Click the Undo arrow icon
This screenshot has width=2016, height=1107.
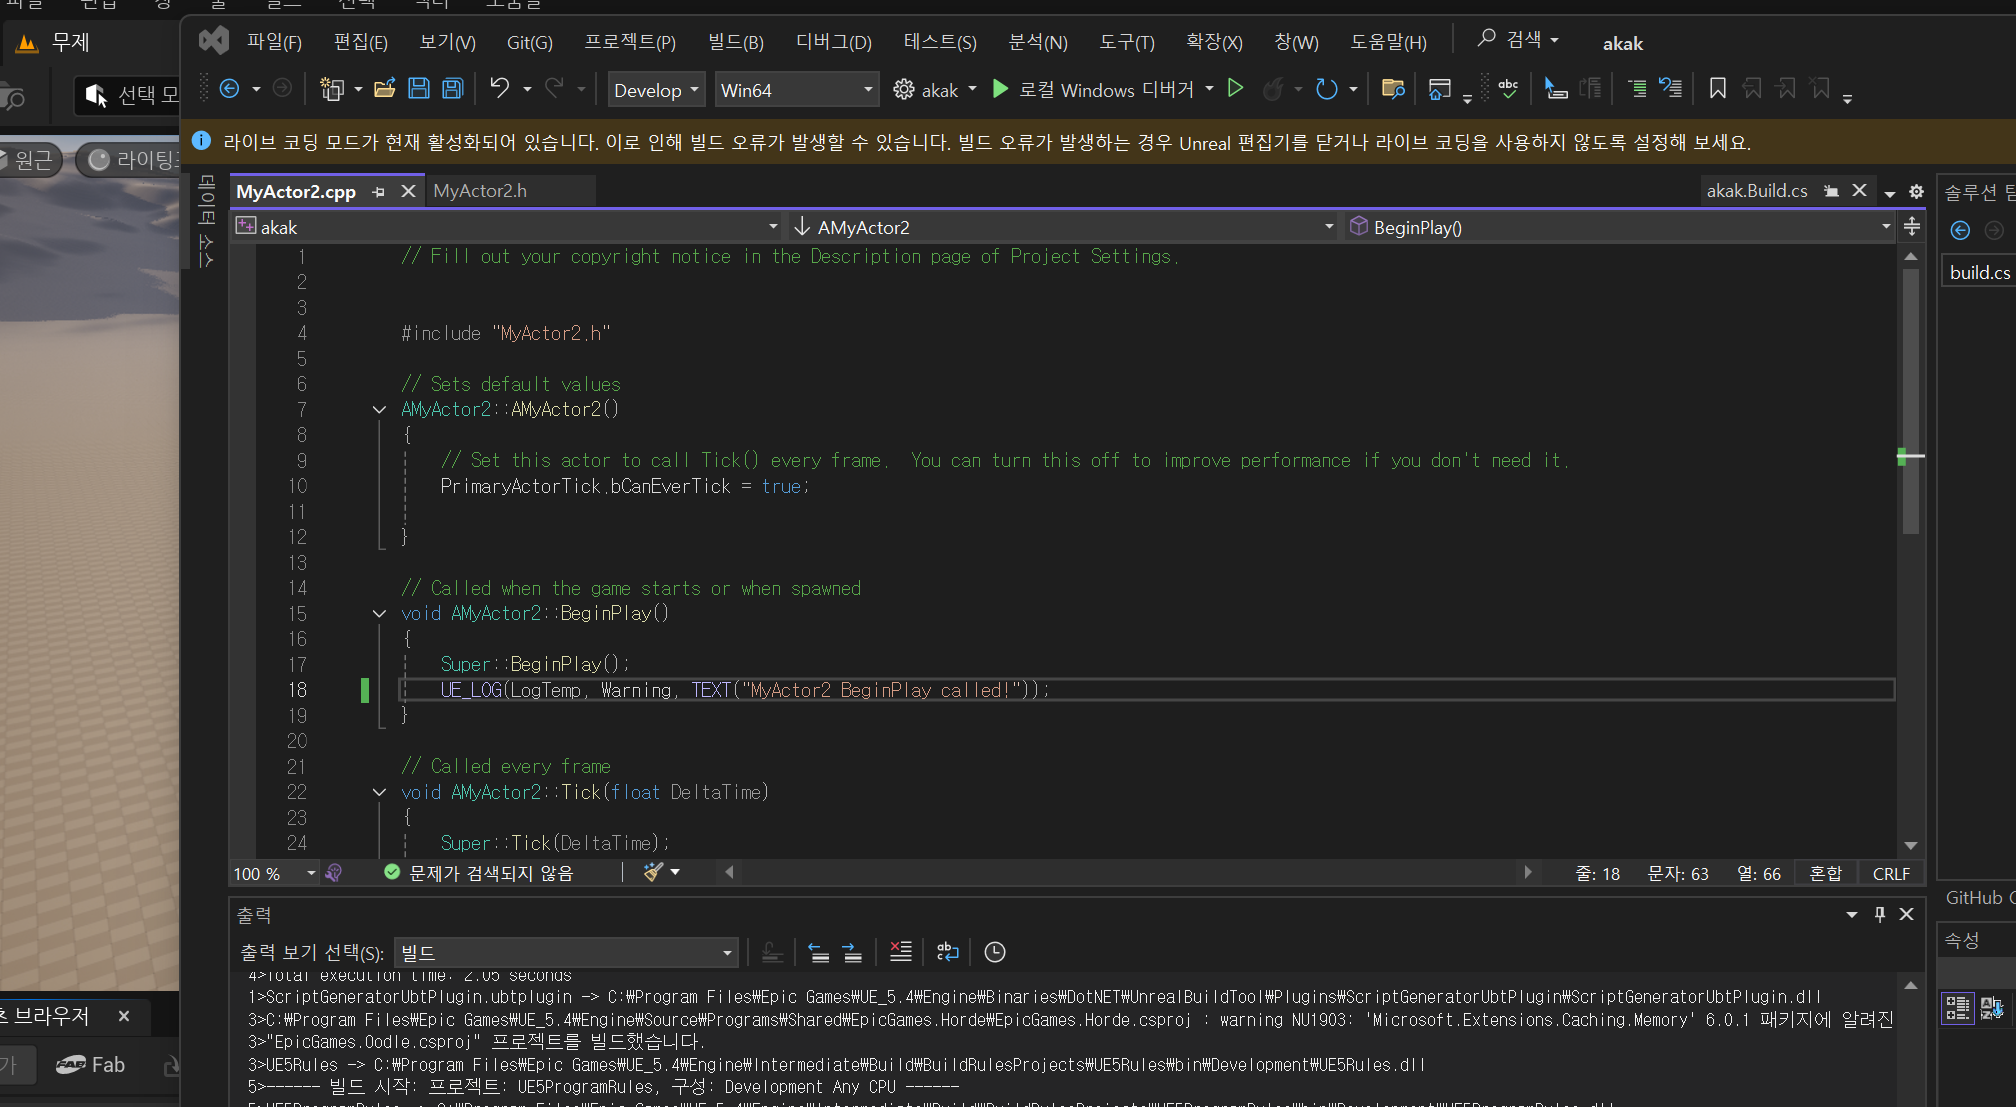(499, 89)
